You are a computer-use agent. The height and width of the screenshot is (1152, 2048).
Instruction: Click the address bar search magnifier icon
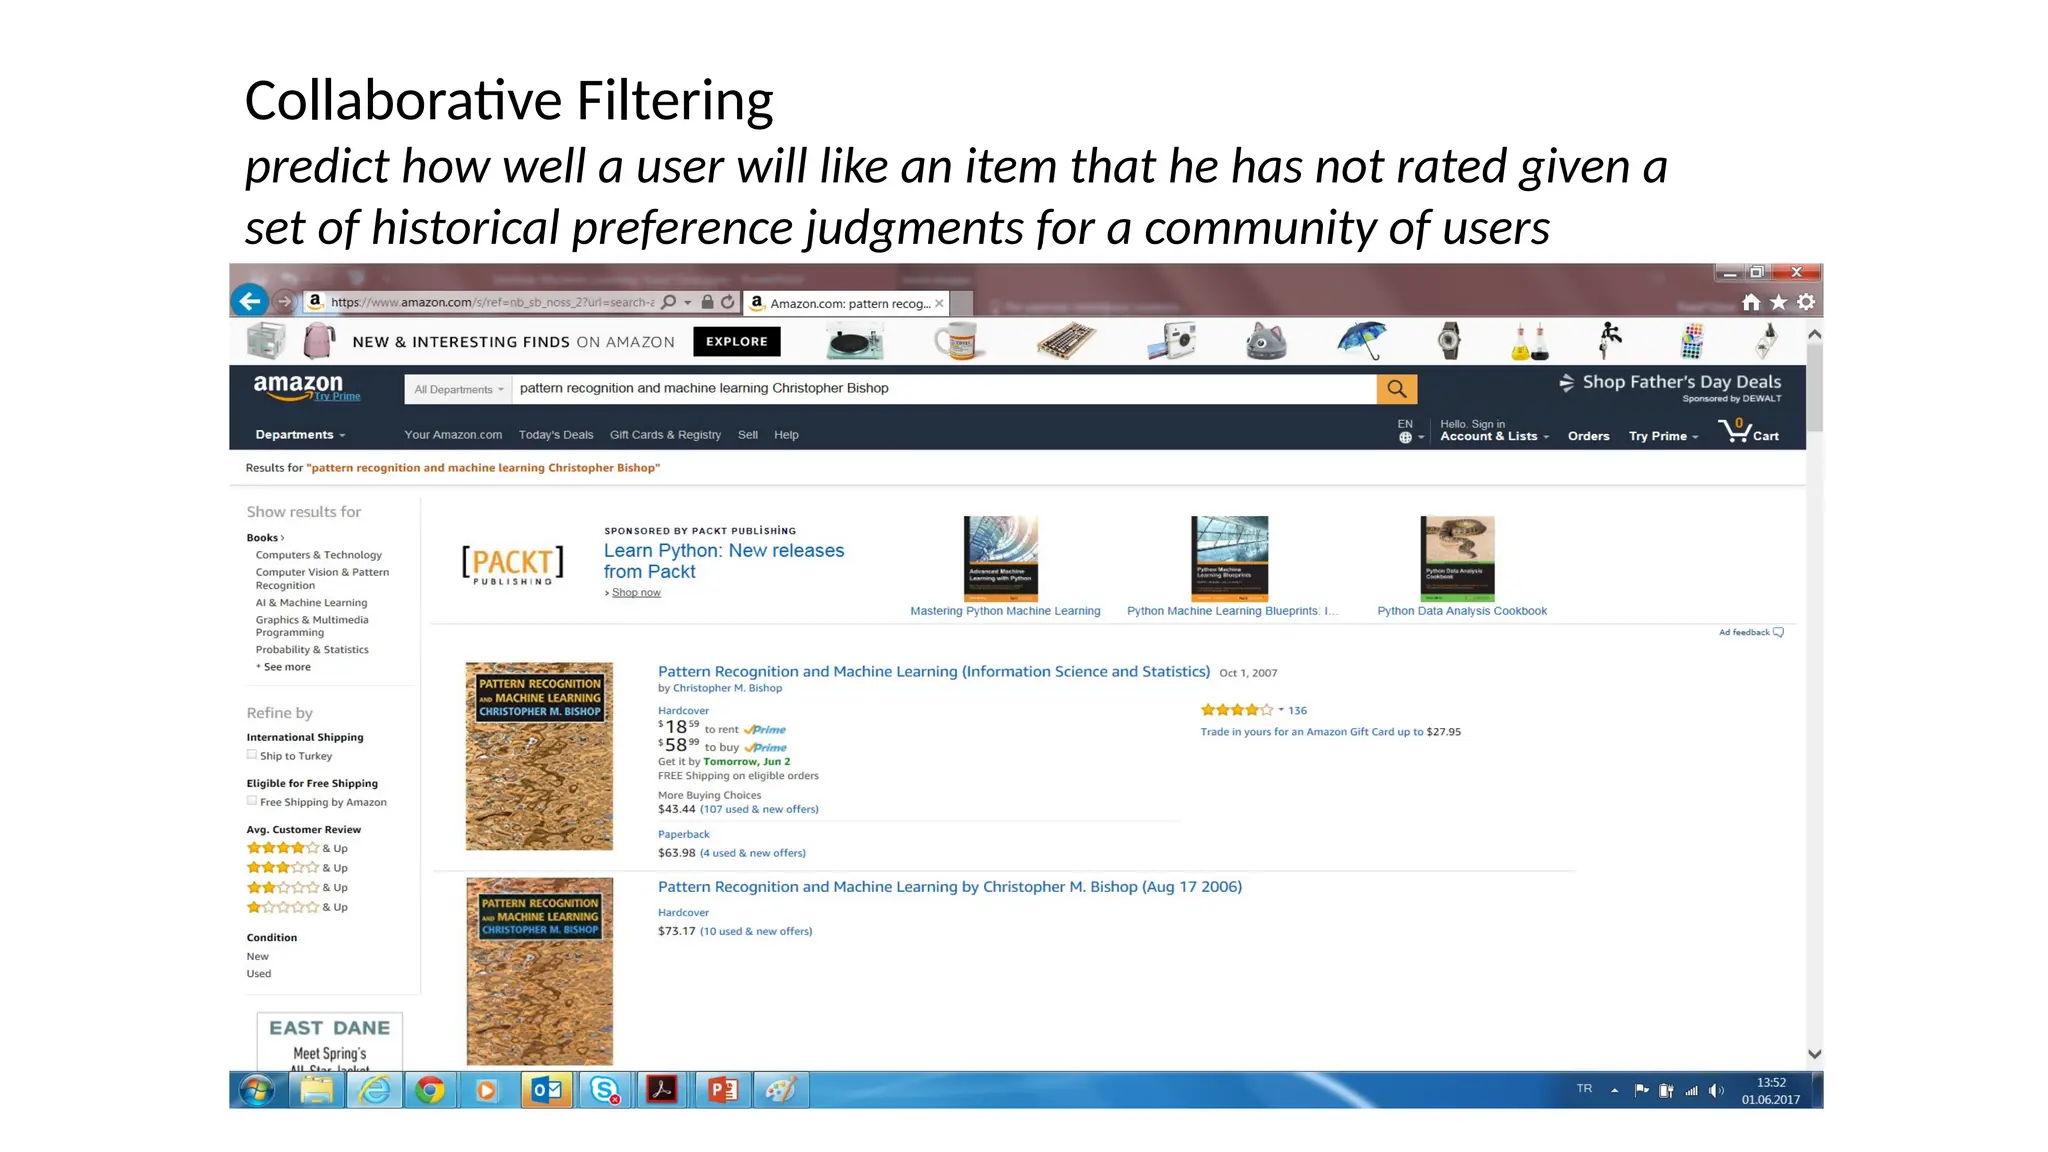pos(669,302)
